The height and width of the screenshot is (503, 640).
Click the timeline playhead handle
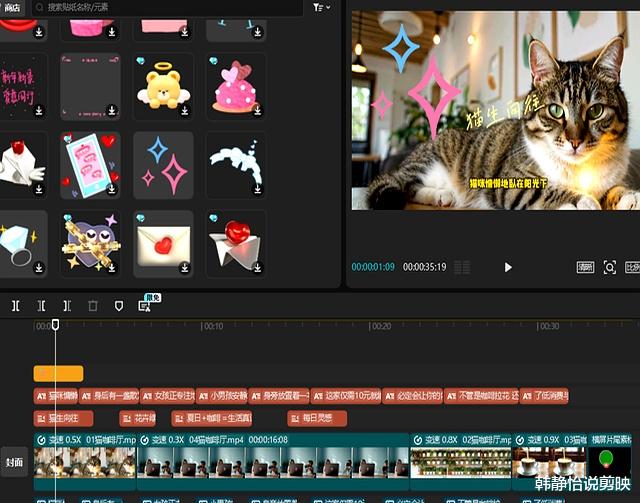pos(55,325)
